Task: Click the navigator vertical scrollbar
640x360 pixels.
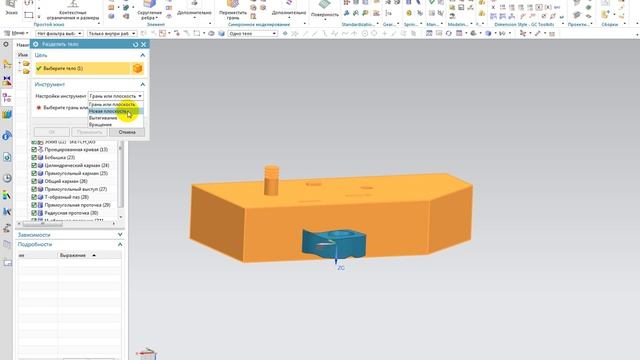Action: pos(120,176)
